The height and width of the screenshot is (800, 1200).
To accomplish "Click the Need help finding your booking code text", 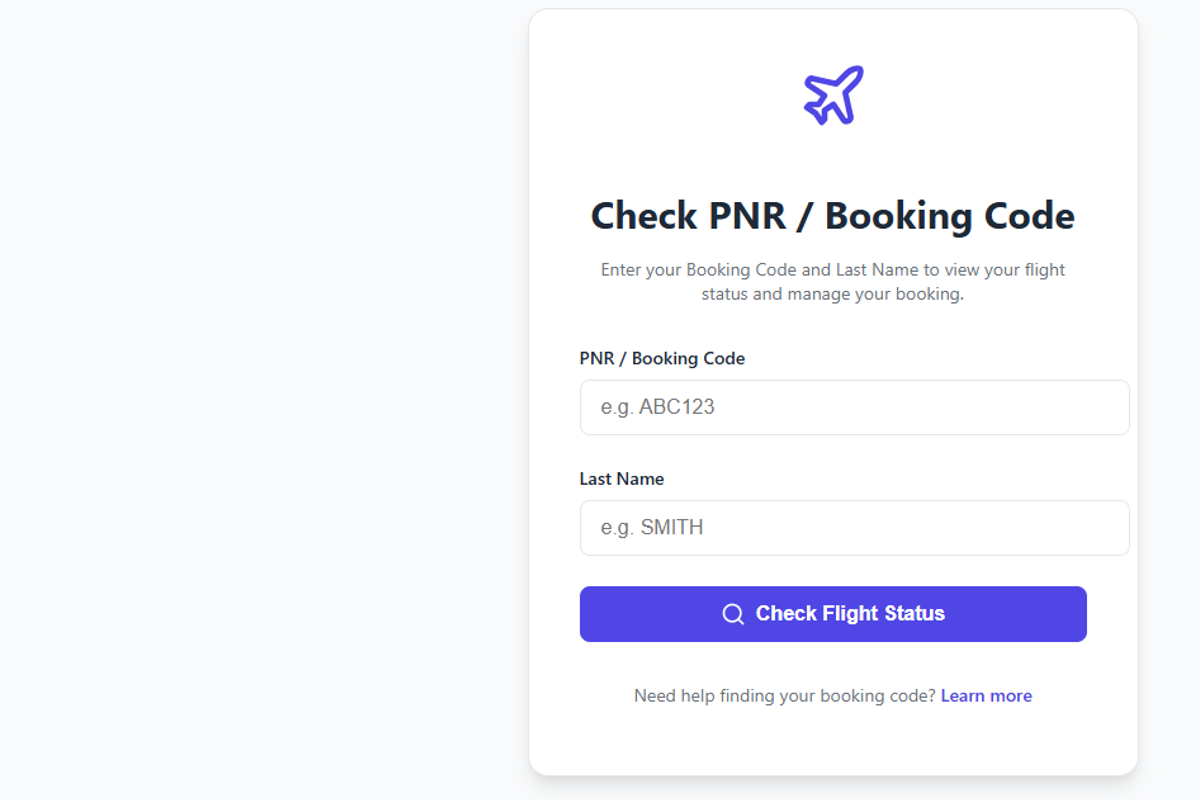I will click(786, 695).
